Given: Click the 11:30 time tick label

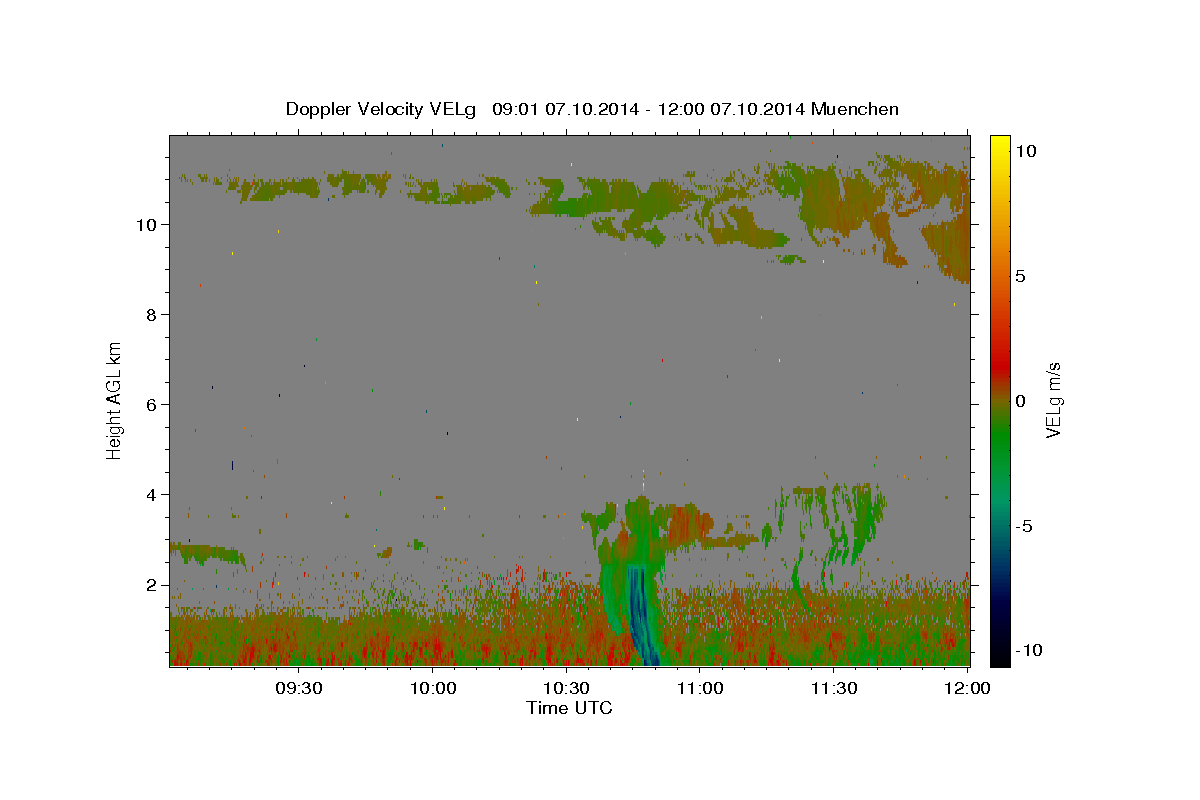Looking at the screenshot, I should tap(833, 688).
